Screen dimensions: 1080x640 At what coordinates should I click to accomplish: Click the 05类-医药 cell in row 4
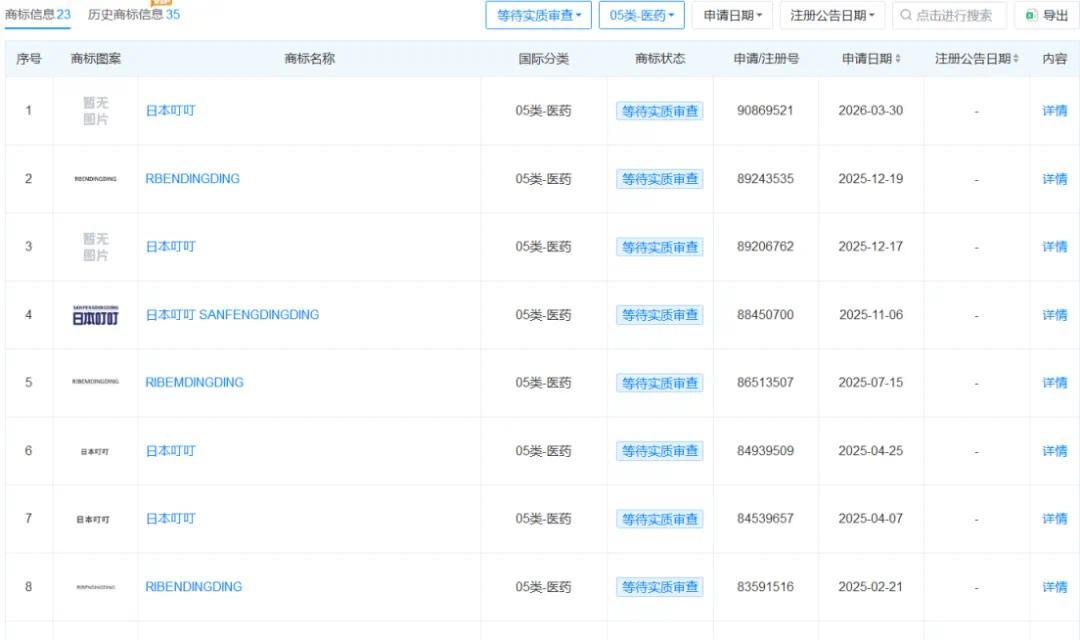(543, 315)
